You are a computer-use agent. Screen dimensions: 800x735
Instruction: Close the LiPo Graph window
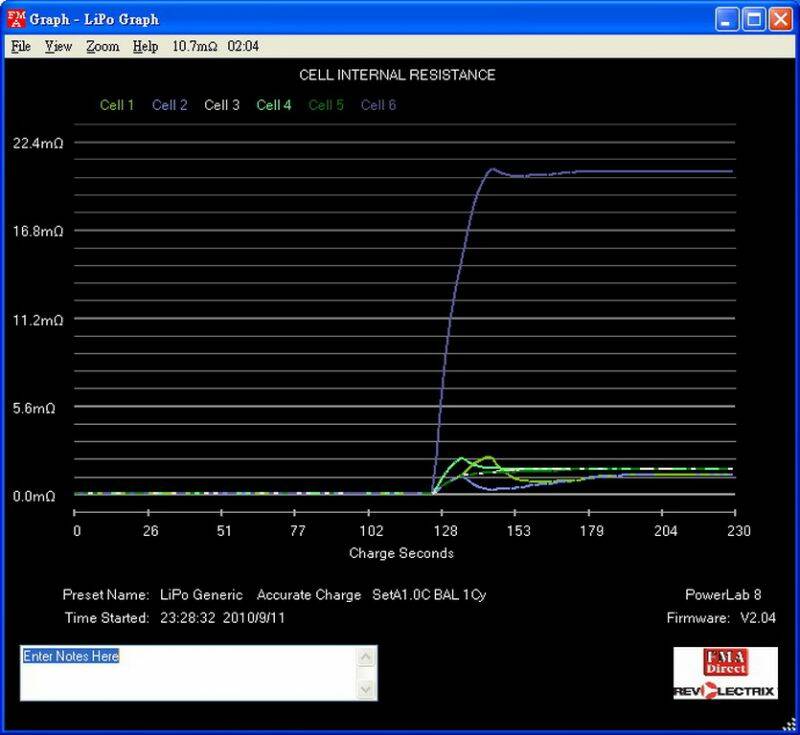(x=781, y=20)
